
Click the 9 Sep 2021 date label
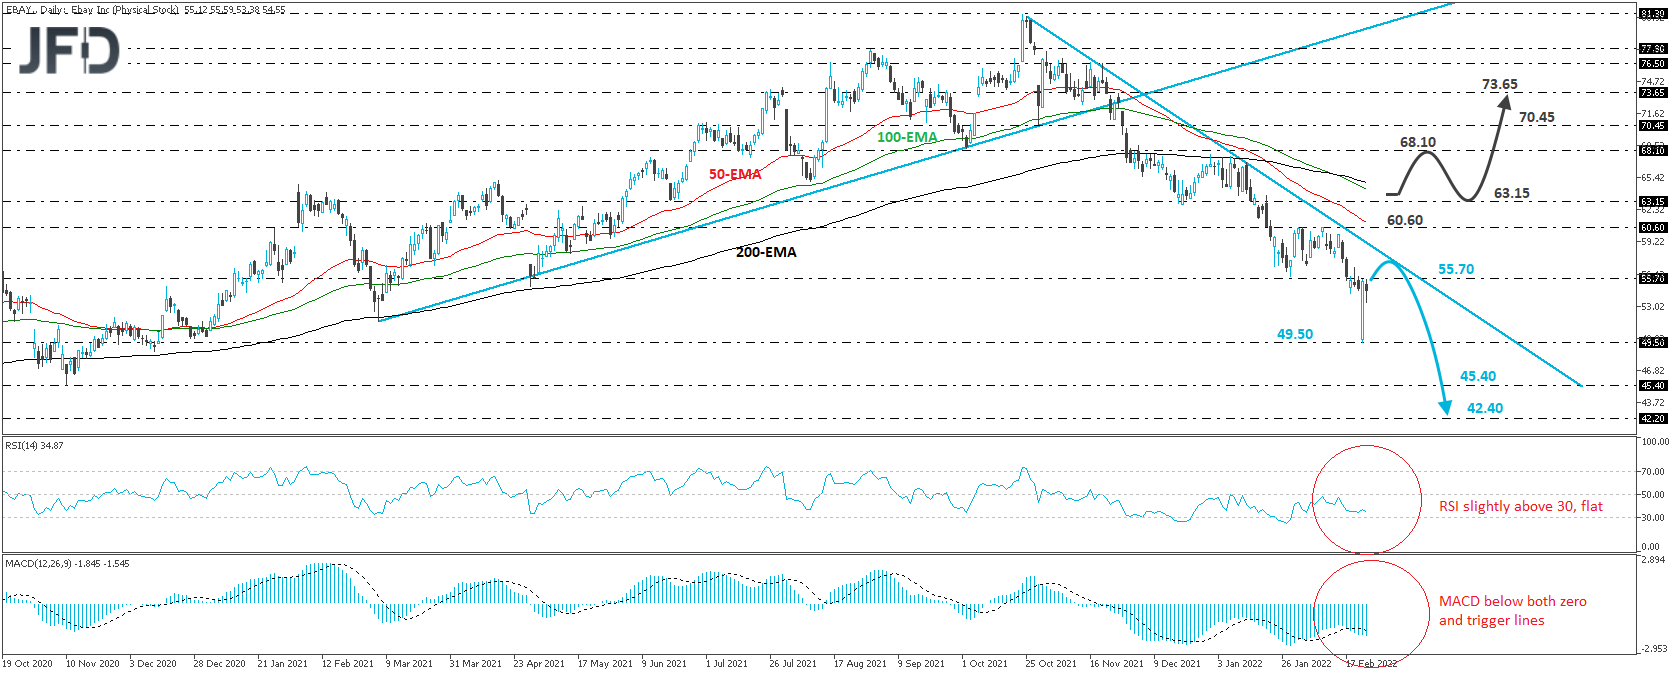(921, 663)
